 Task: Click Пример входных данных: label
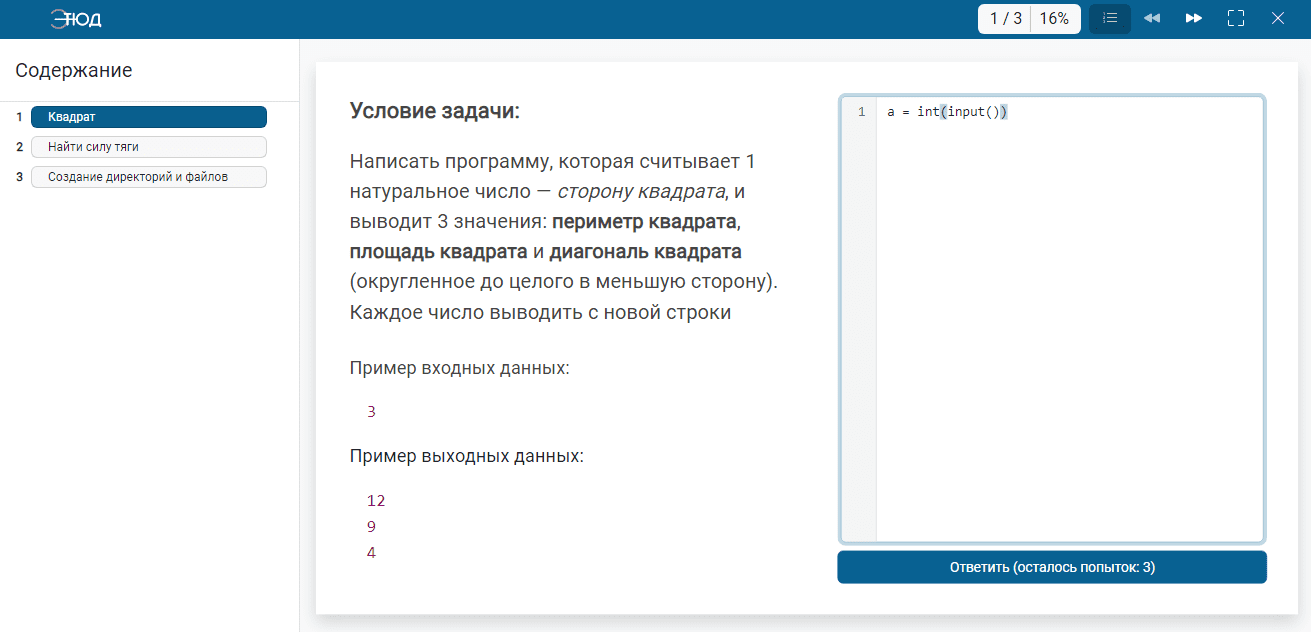(x=460, y=368)
